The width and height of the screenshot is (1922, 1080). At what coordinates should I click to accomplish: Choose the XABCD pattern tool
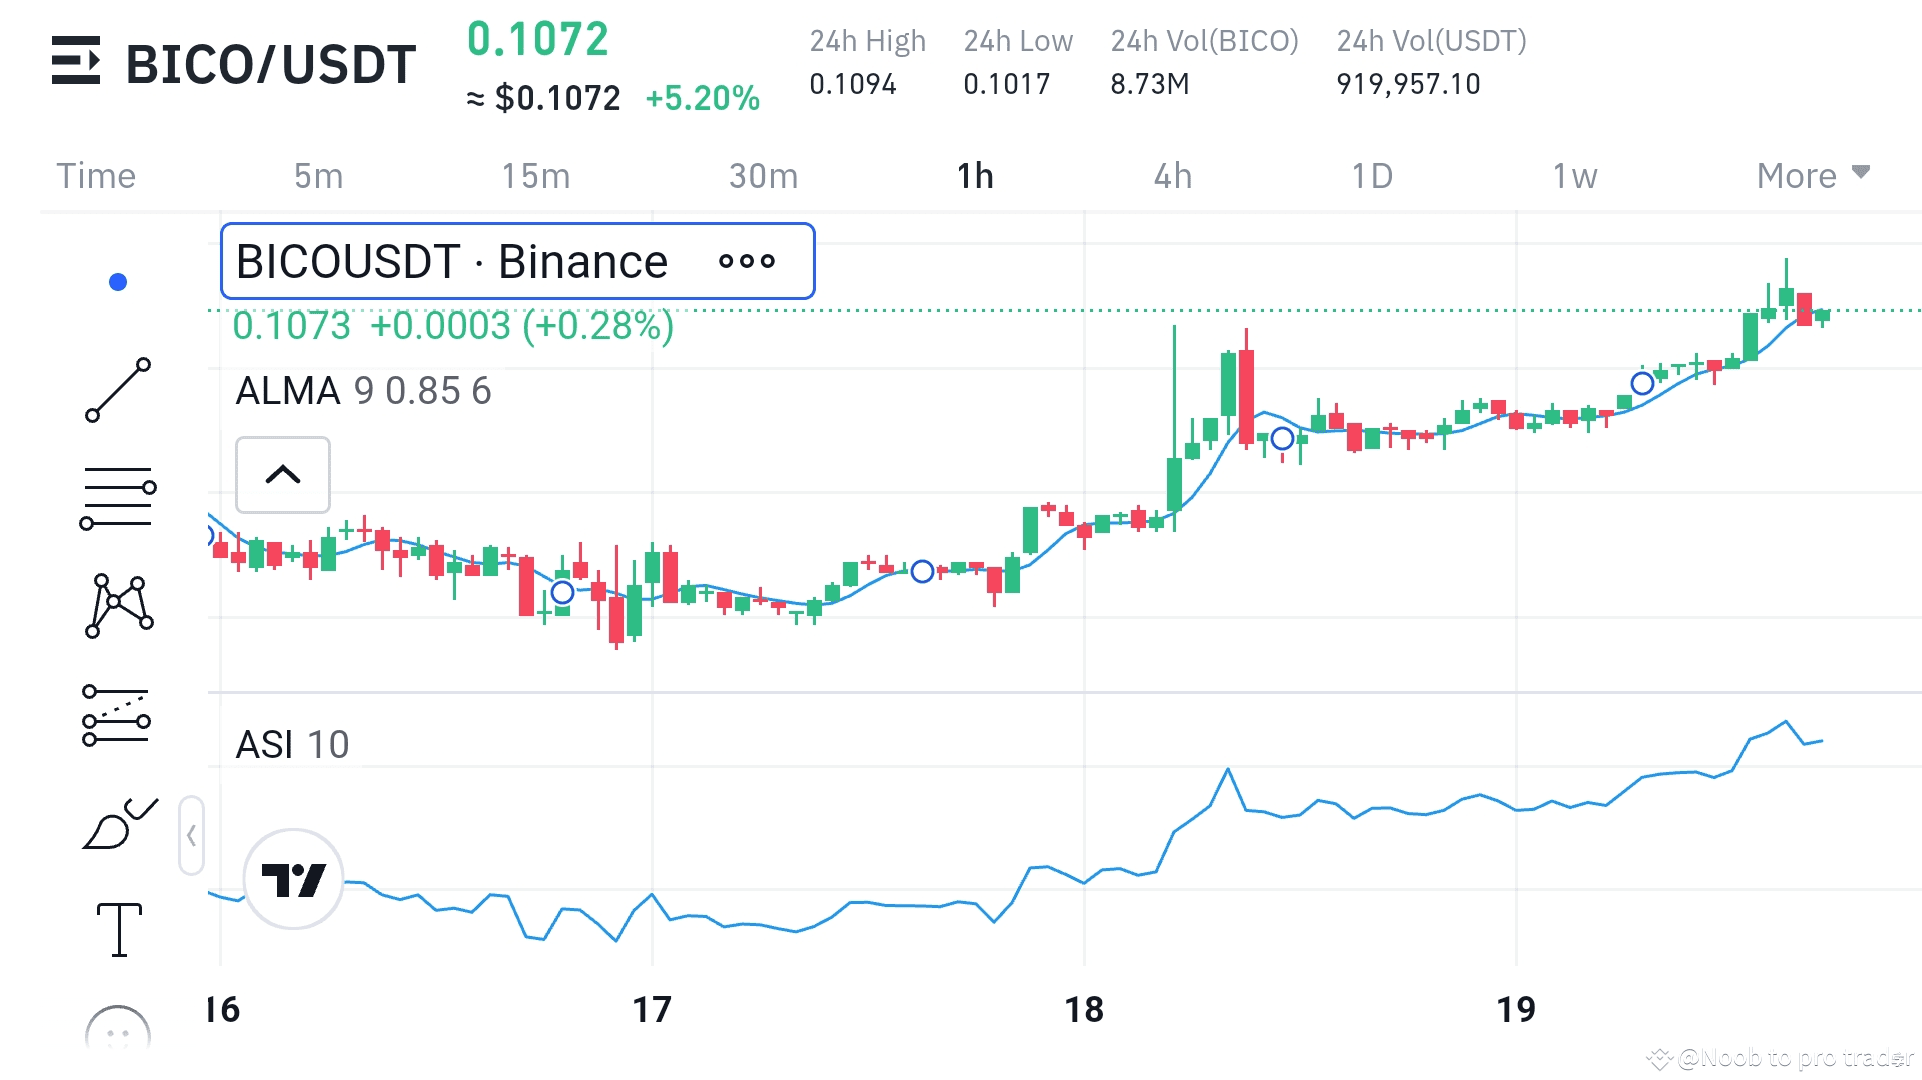click(118, 605)
